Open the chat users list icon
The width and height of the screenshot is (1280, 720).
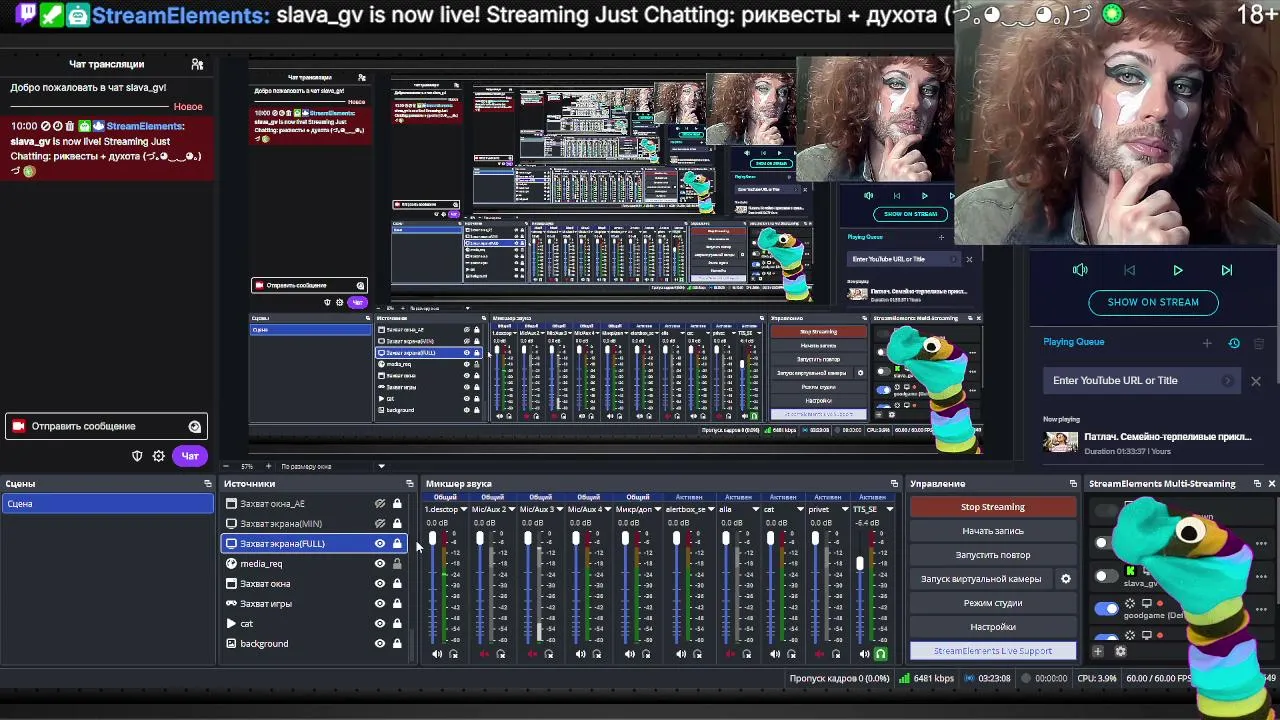197,64
